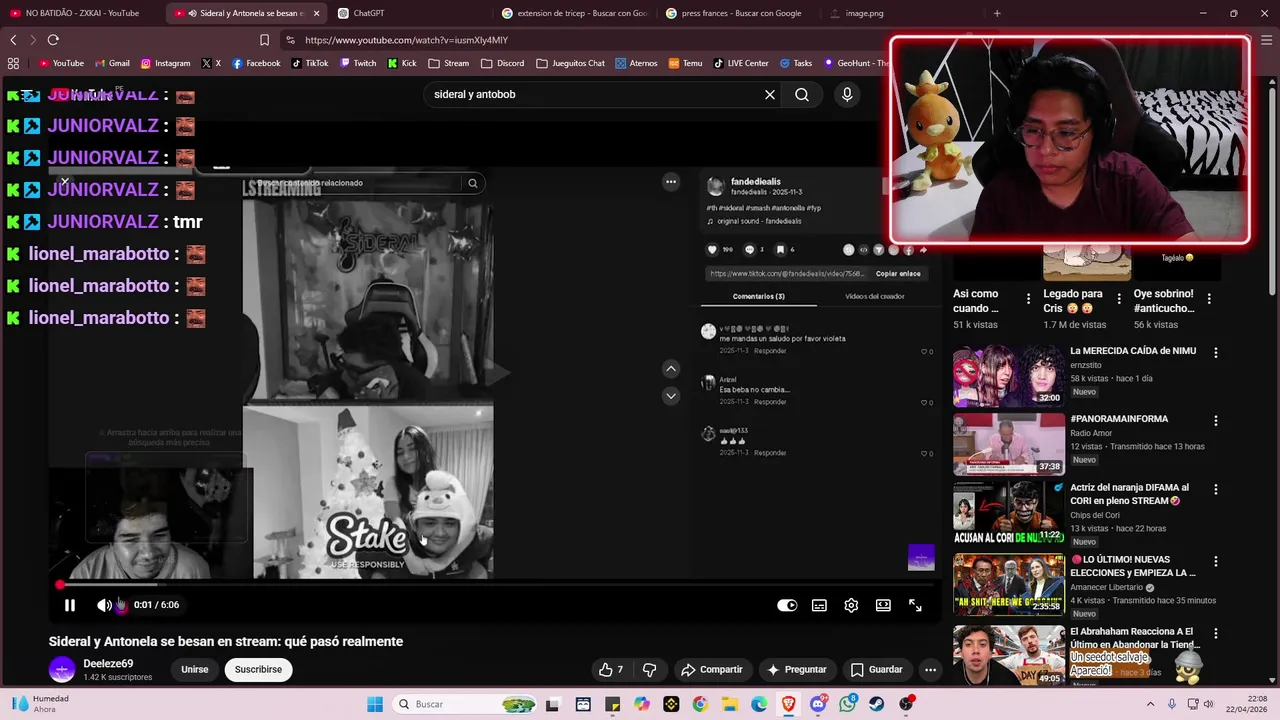Open the Instagram bookmark
The height and width of the screenshot is (720, 1280).
pos(165,63)
